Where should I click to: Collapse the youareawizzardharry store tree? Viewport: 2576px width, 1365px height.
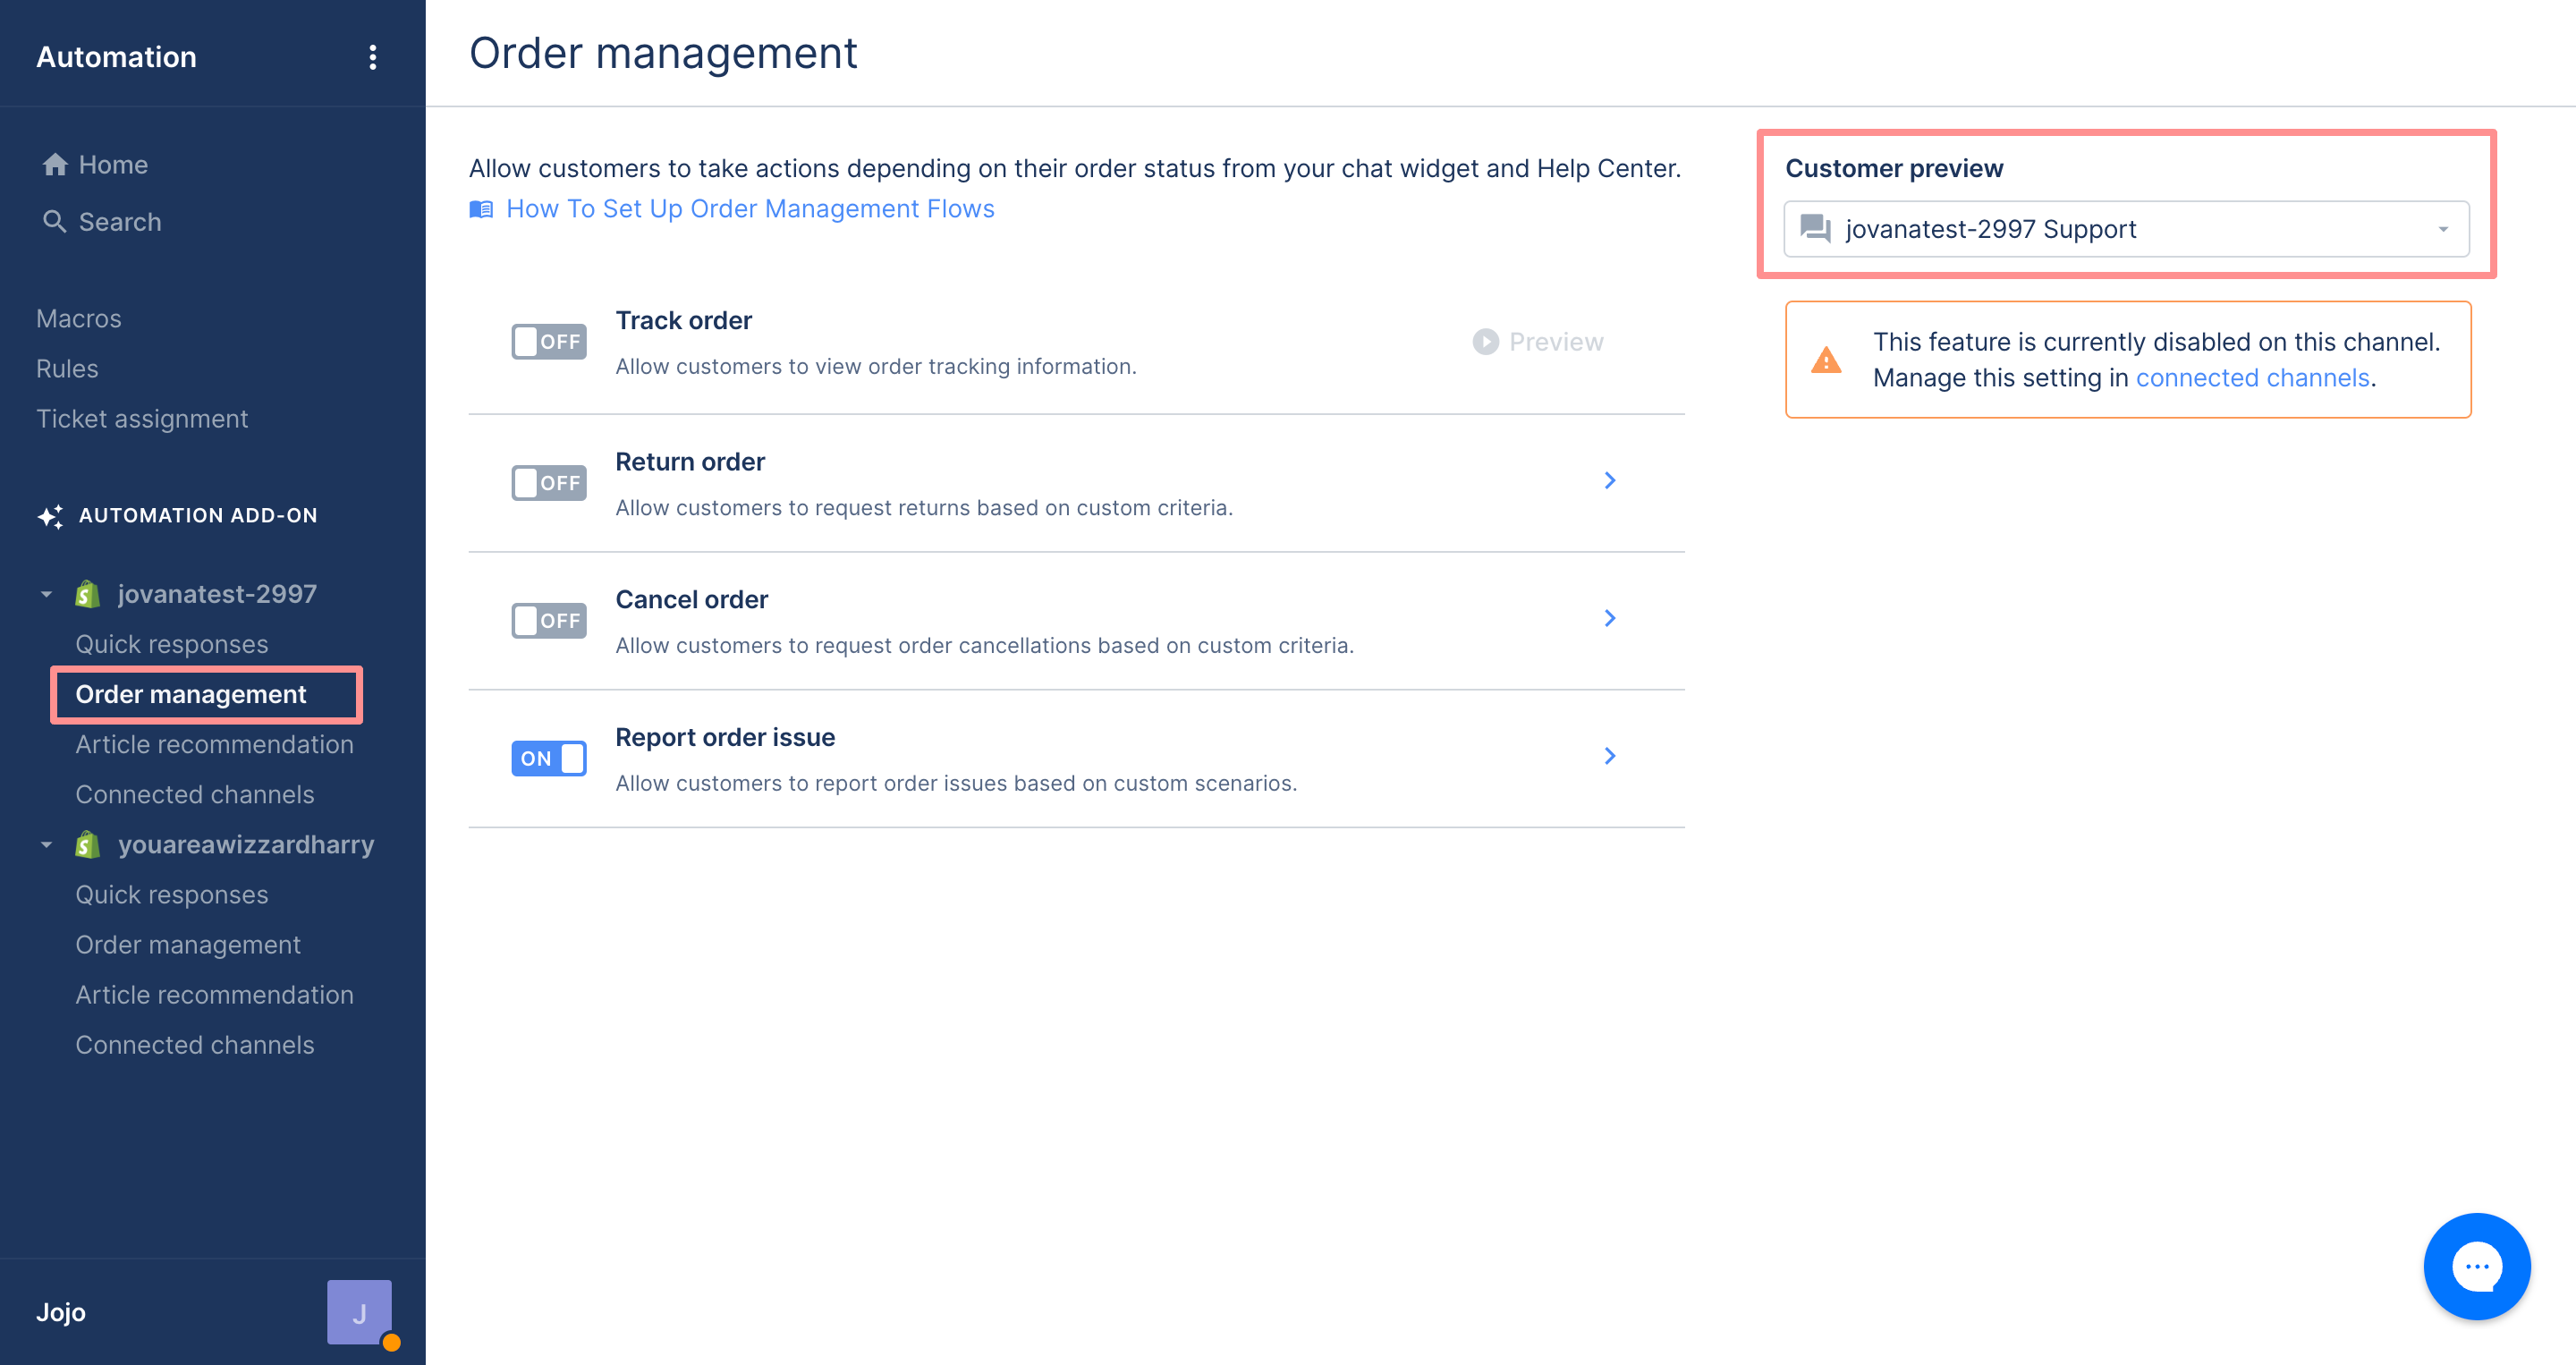46,845
